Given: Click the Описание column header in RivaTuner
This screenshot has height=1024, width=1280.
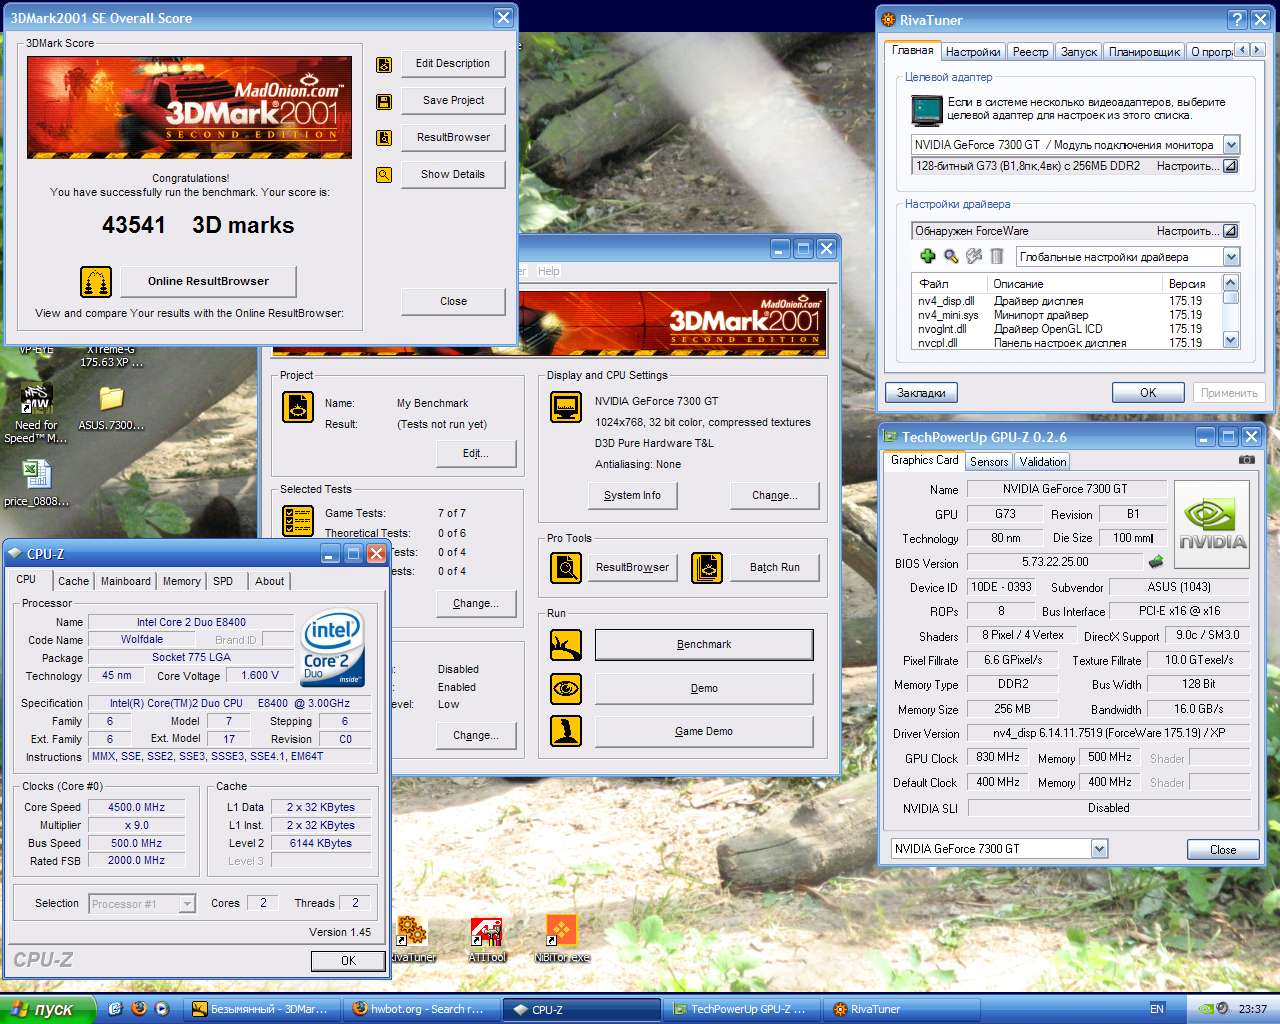Looking at the screenshot, I should tap(1075, 284).
